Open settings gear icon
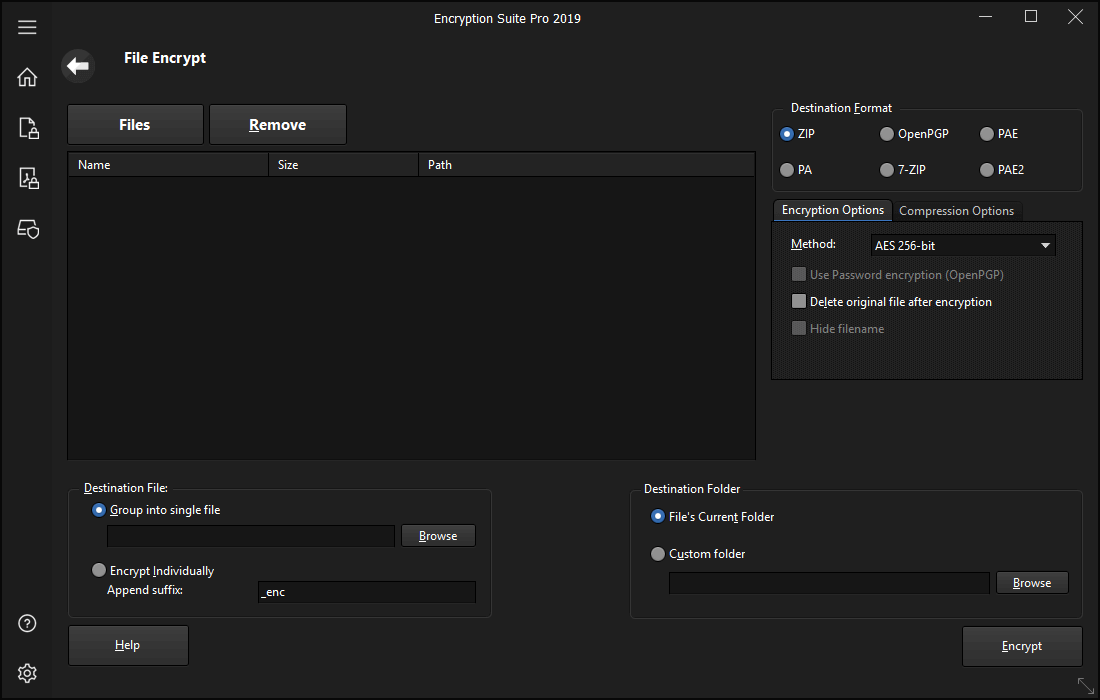1100x700 pixels. coord(28,672)
